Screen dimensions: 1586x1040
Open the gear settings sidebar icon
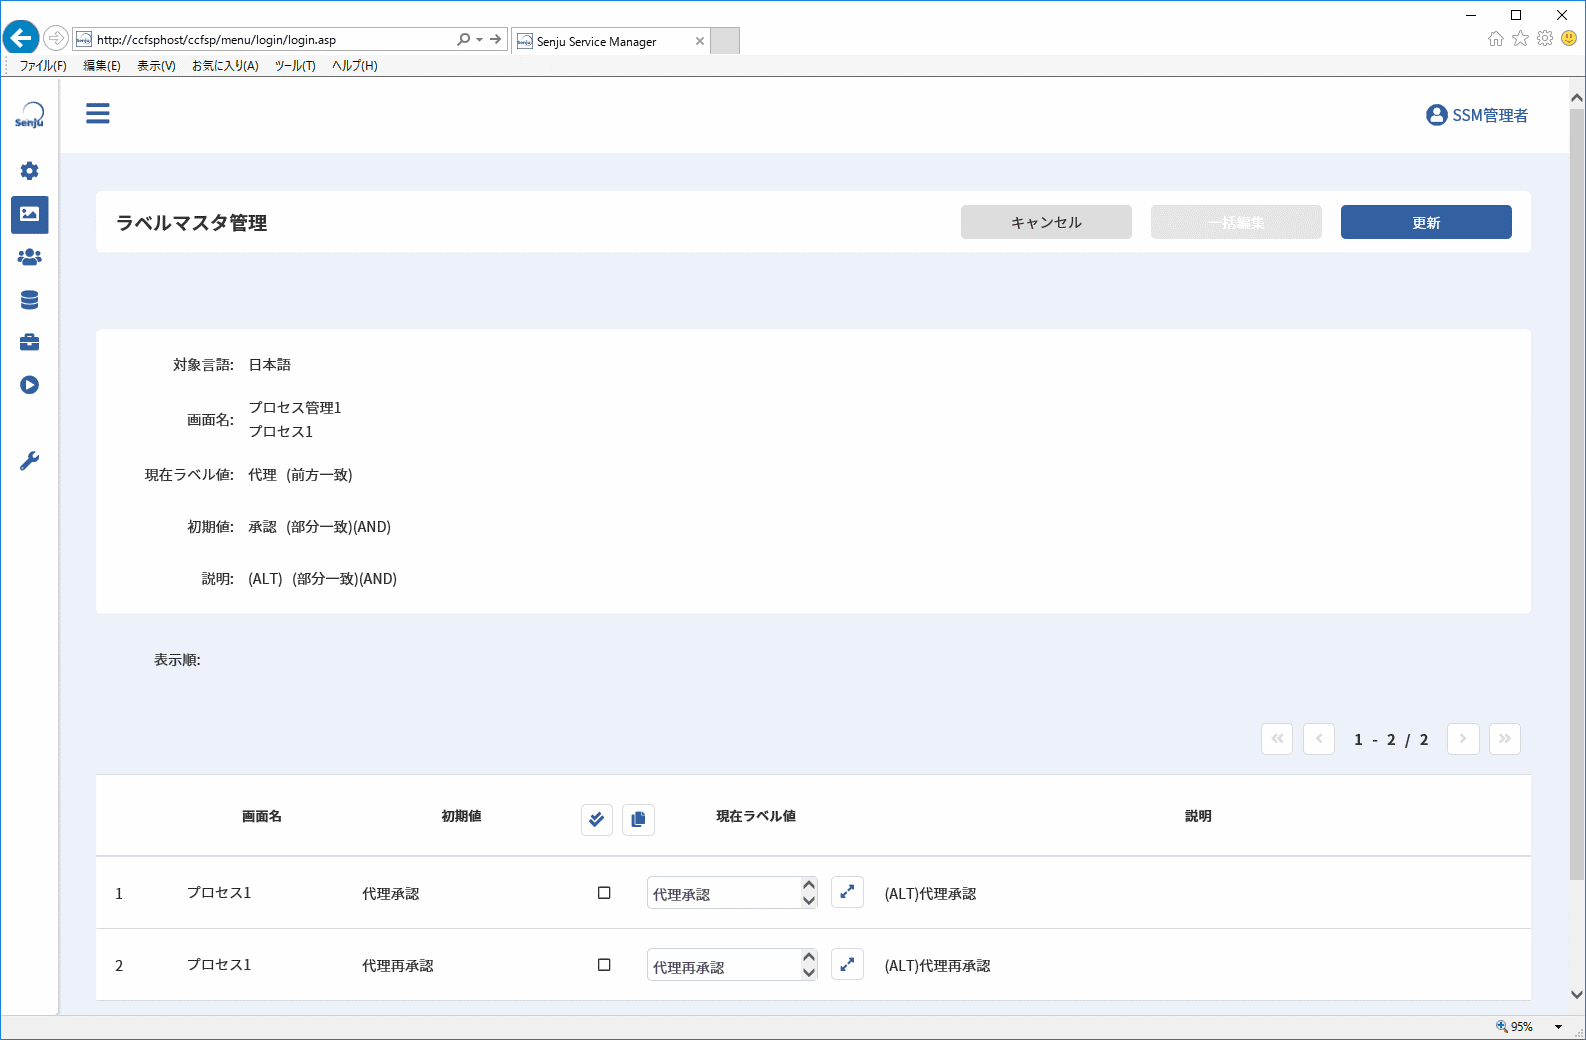pyautogui.click(x=30, y=171)
